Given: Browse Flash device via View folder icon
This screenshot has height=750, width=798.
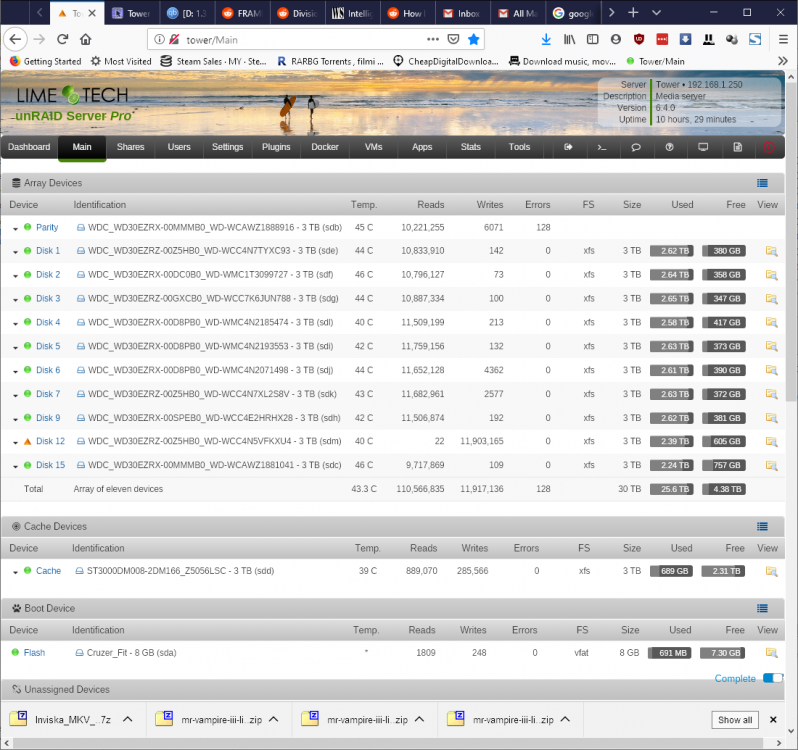Looking at the screenshot, I should click(x=772, y=653).
